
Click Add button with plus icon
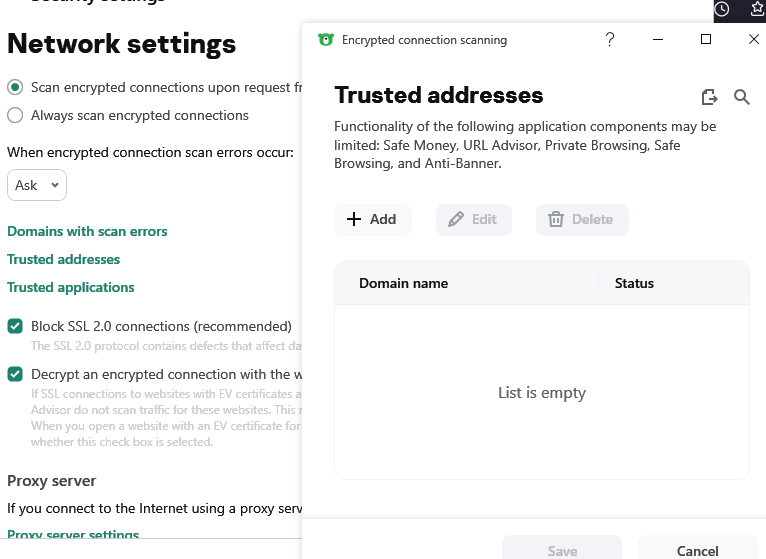click(372, 219)
